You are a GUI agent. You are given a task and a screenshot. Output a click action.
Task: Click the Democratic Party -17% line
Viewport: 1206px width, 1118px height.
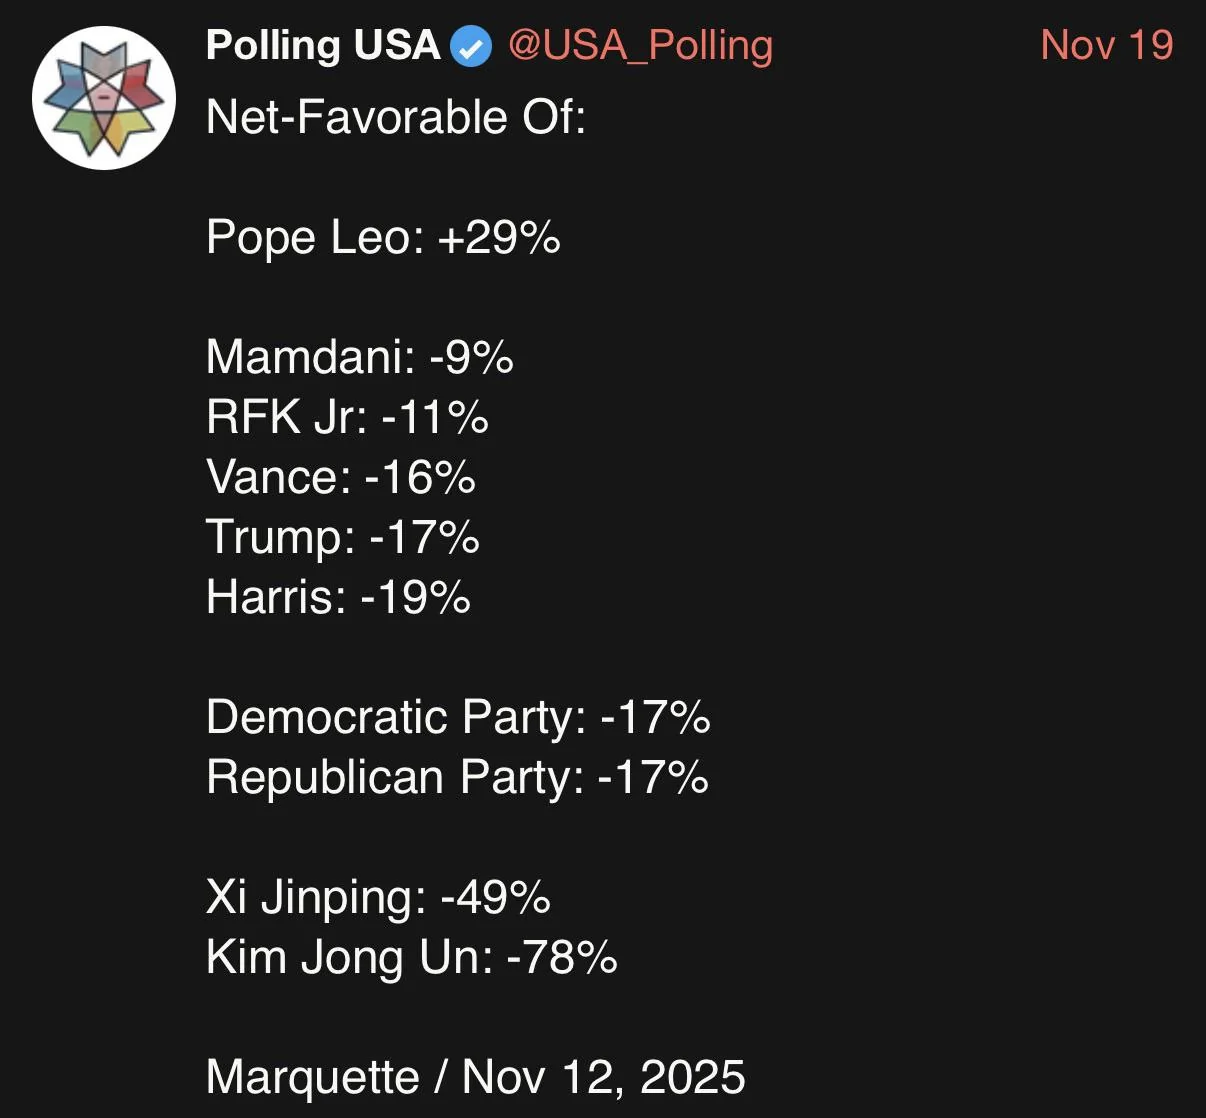pos(458,717)
